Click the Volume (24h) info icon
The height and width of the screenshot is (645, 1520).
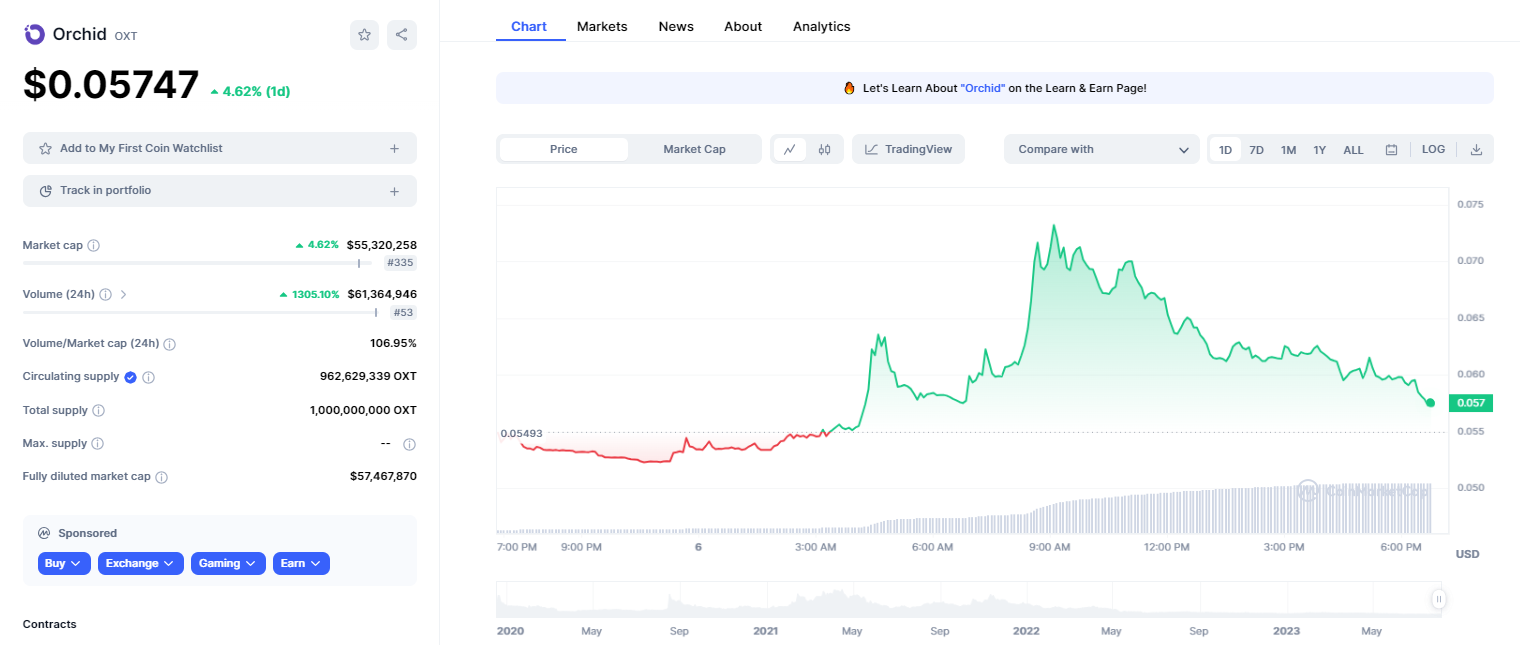[x=106, y=295]
